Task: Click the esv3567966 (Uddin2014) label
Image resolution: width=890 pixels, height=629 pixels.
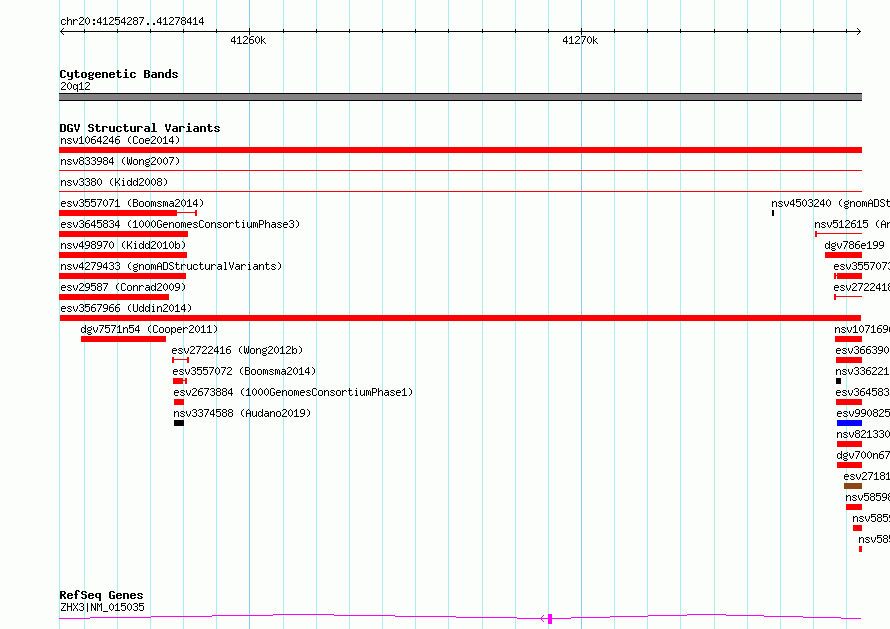Action: point(126,308)
